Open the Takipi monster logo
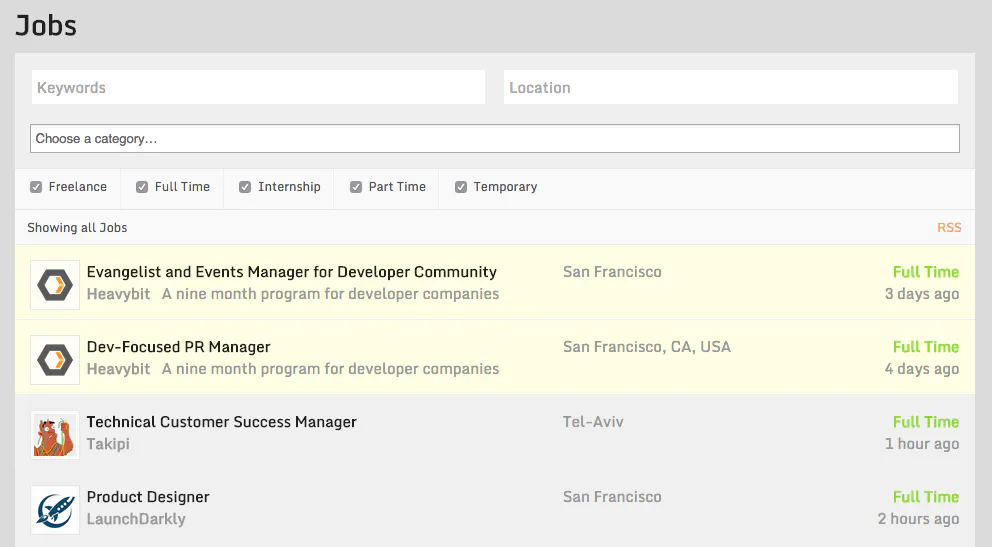The image size is (992, 547). (x=55, y=435)
